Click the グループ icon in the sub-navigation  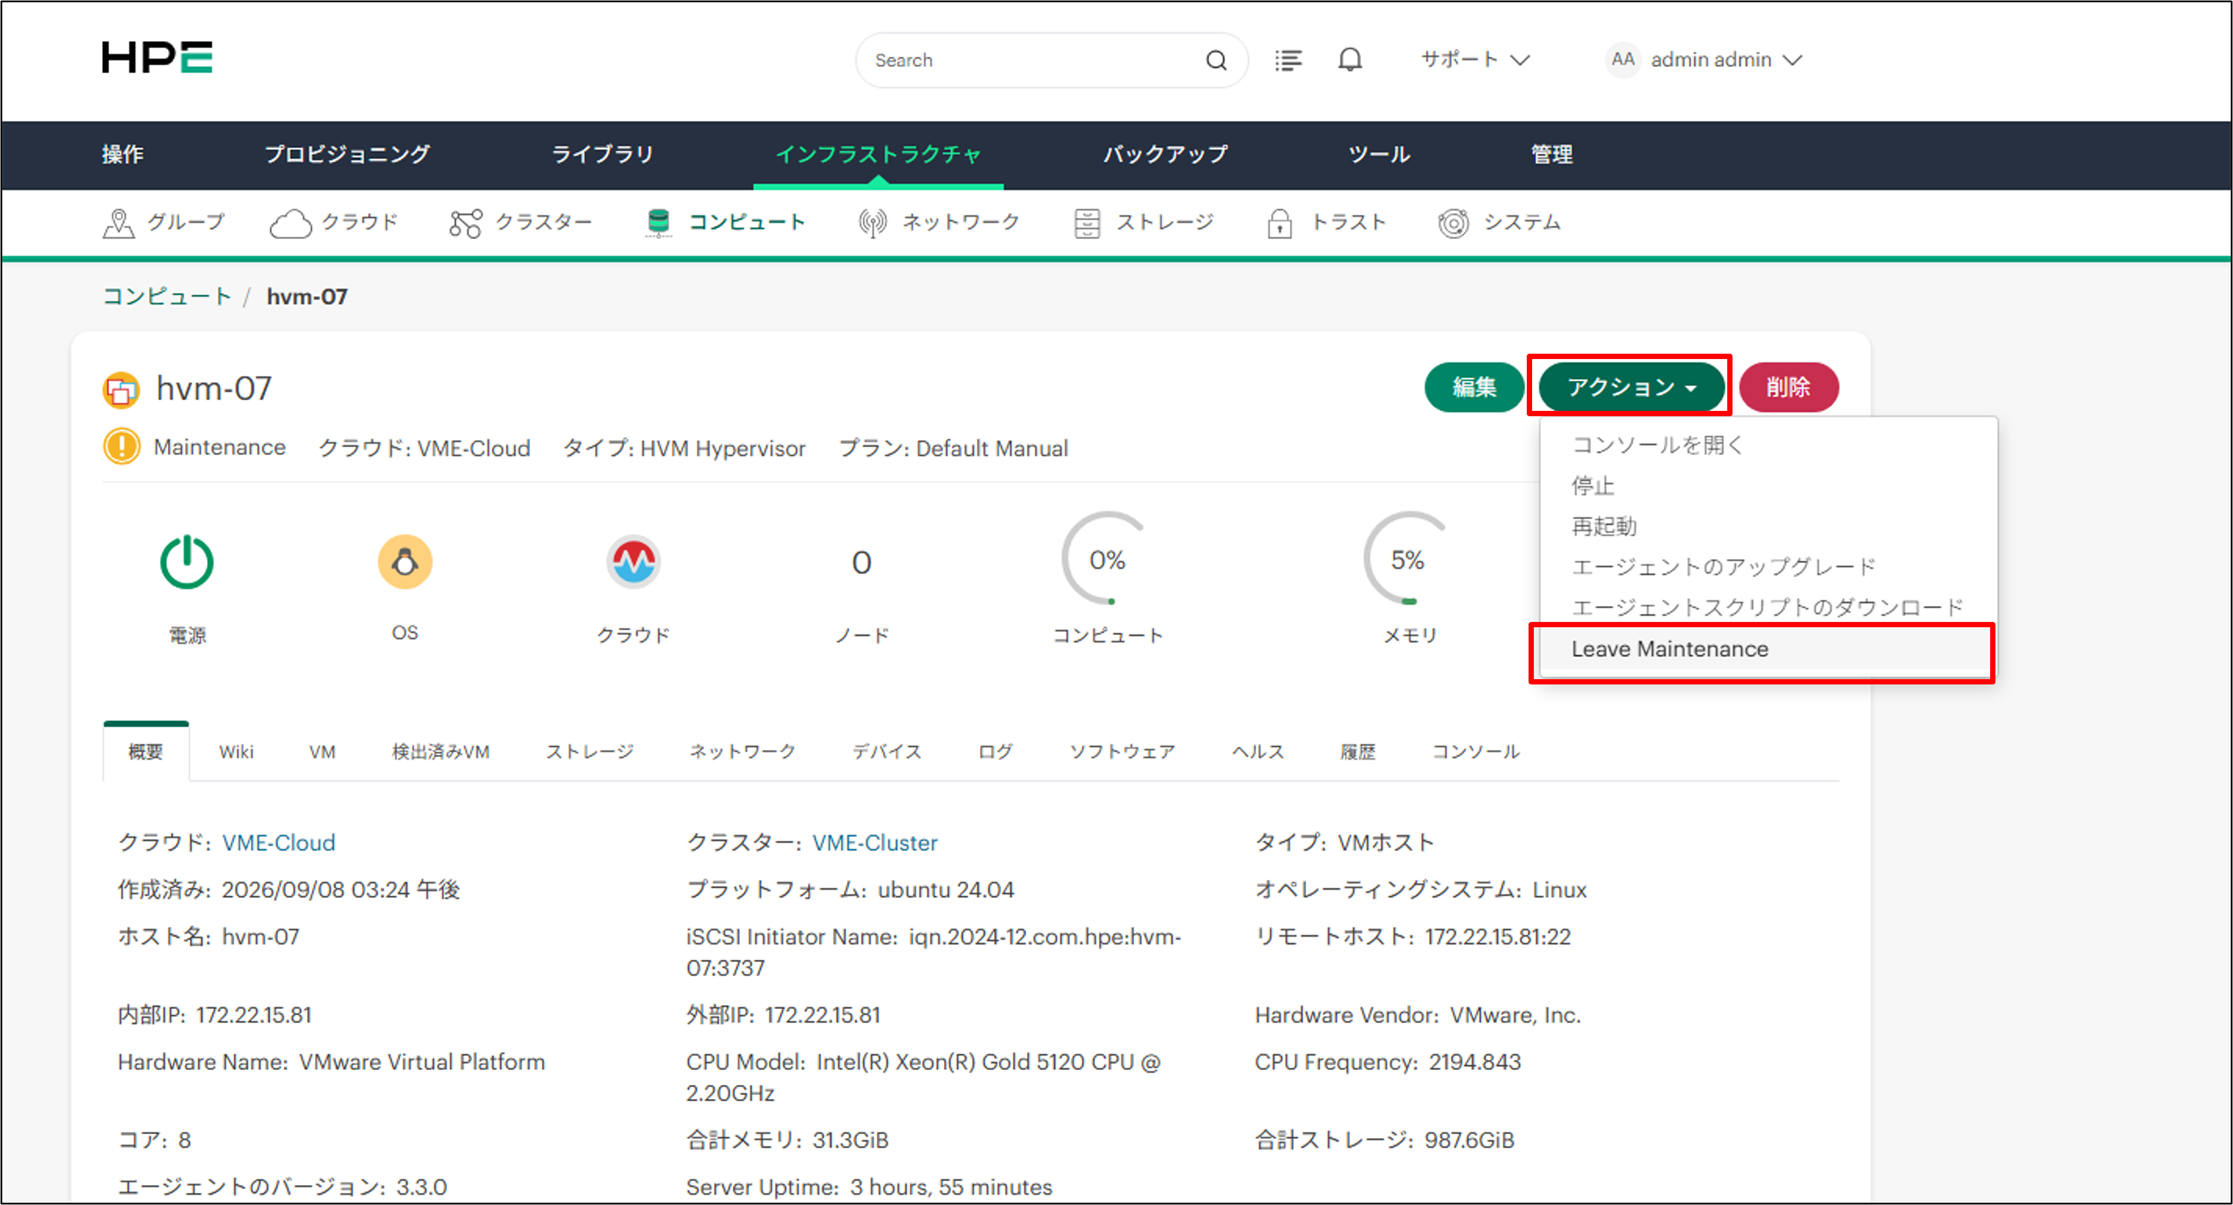coord(119,223)
